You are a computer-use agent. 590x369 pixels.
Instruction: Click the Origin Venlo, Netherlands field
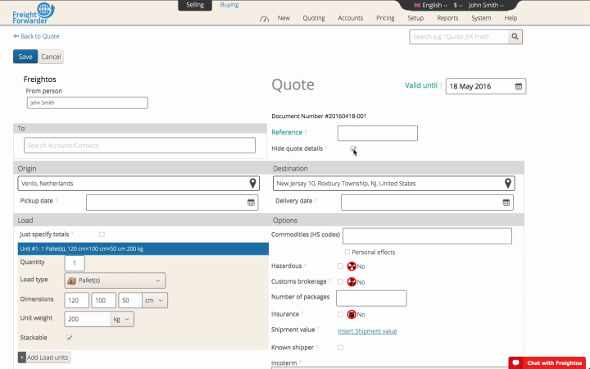[x=138, y=183]
